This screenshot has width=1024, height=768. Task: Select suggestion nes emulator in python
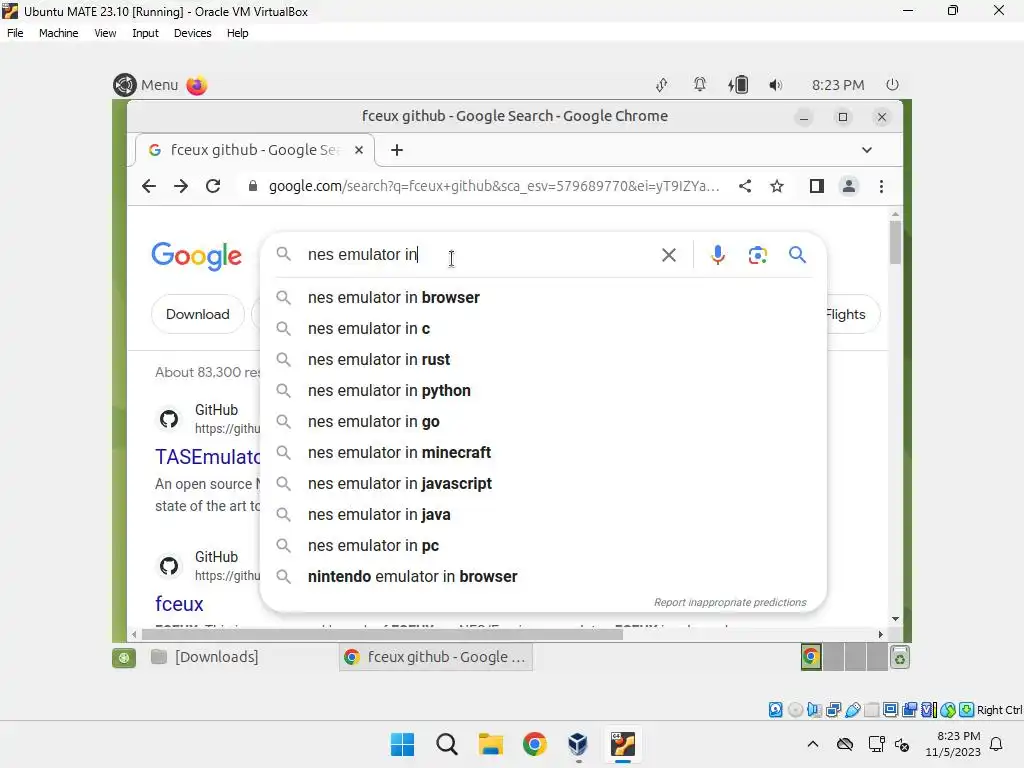tap(543, 391)
